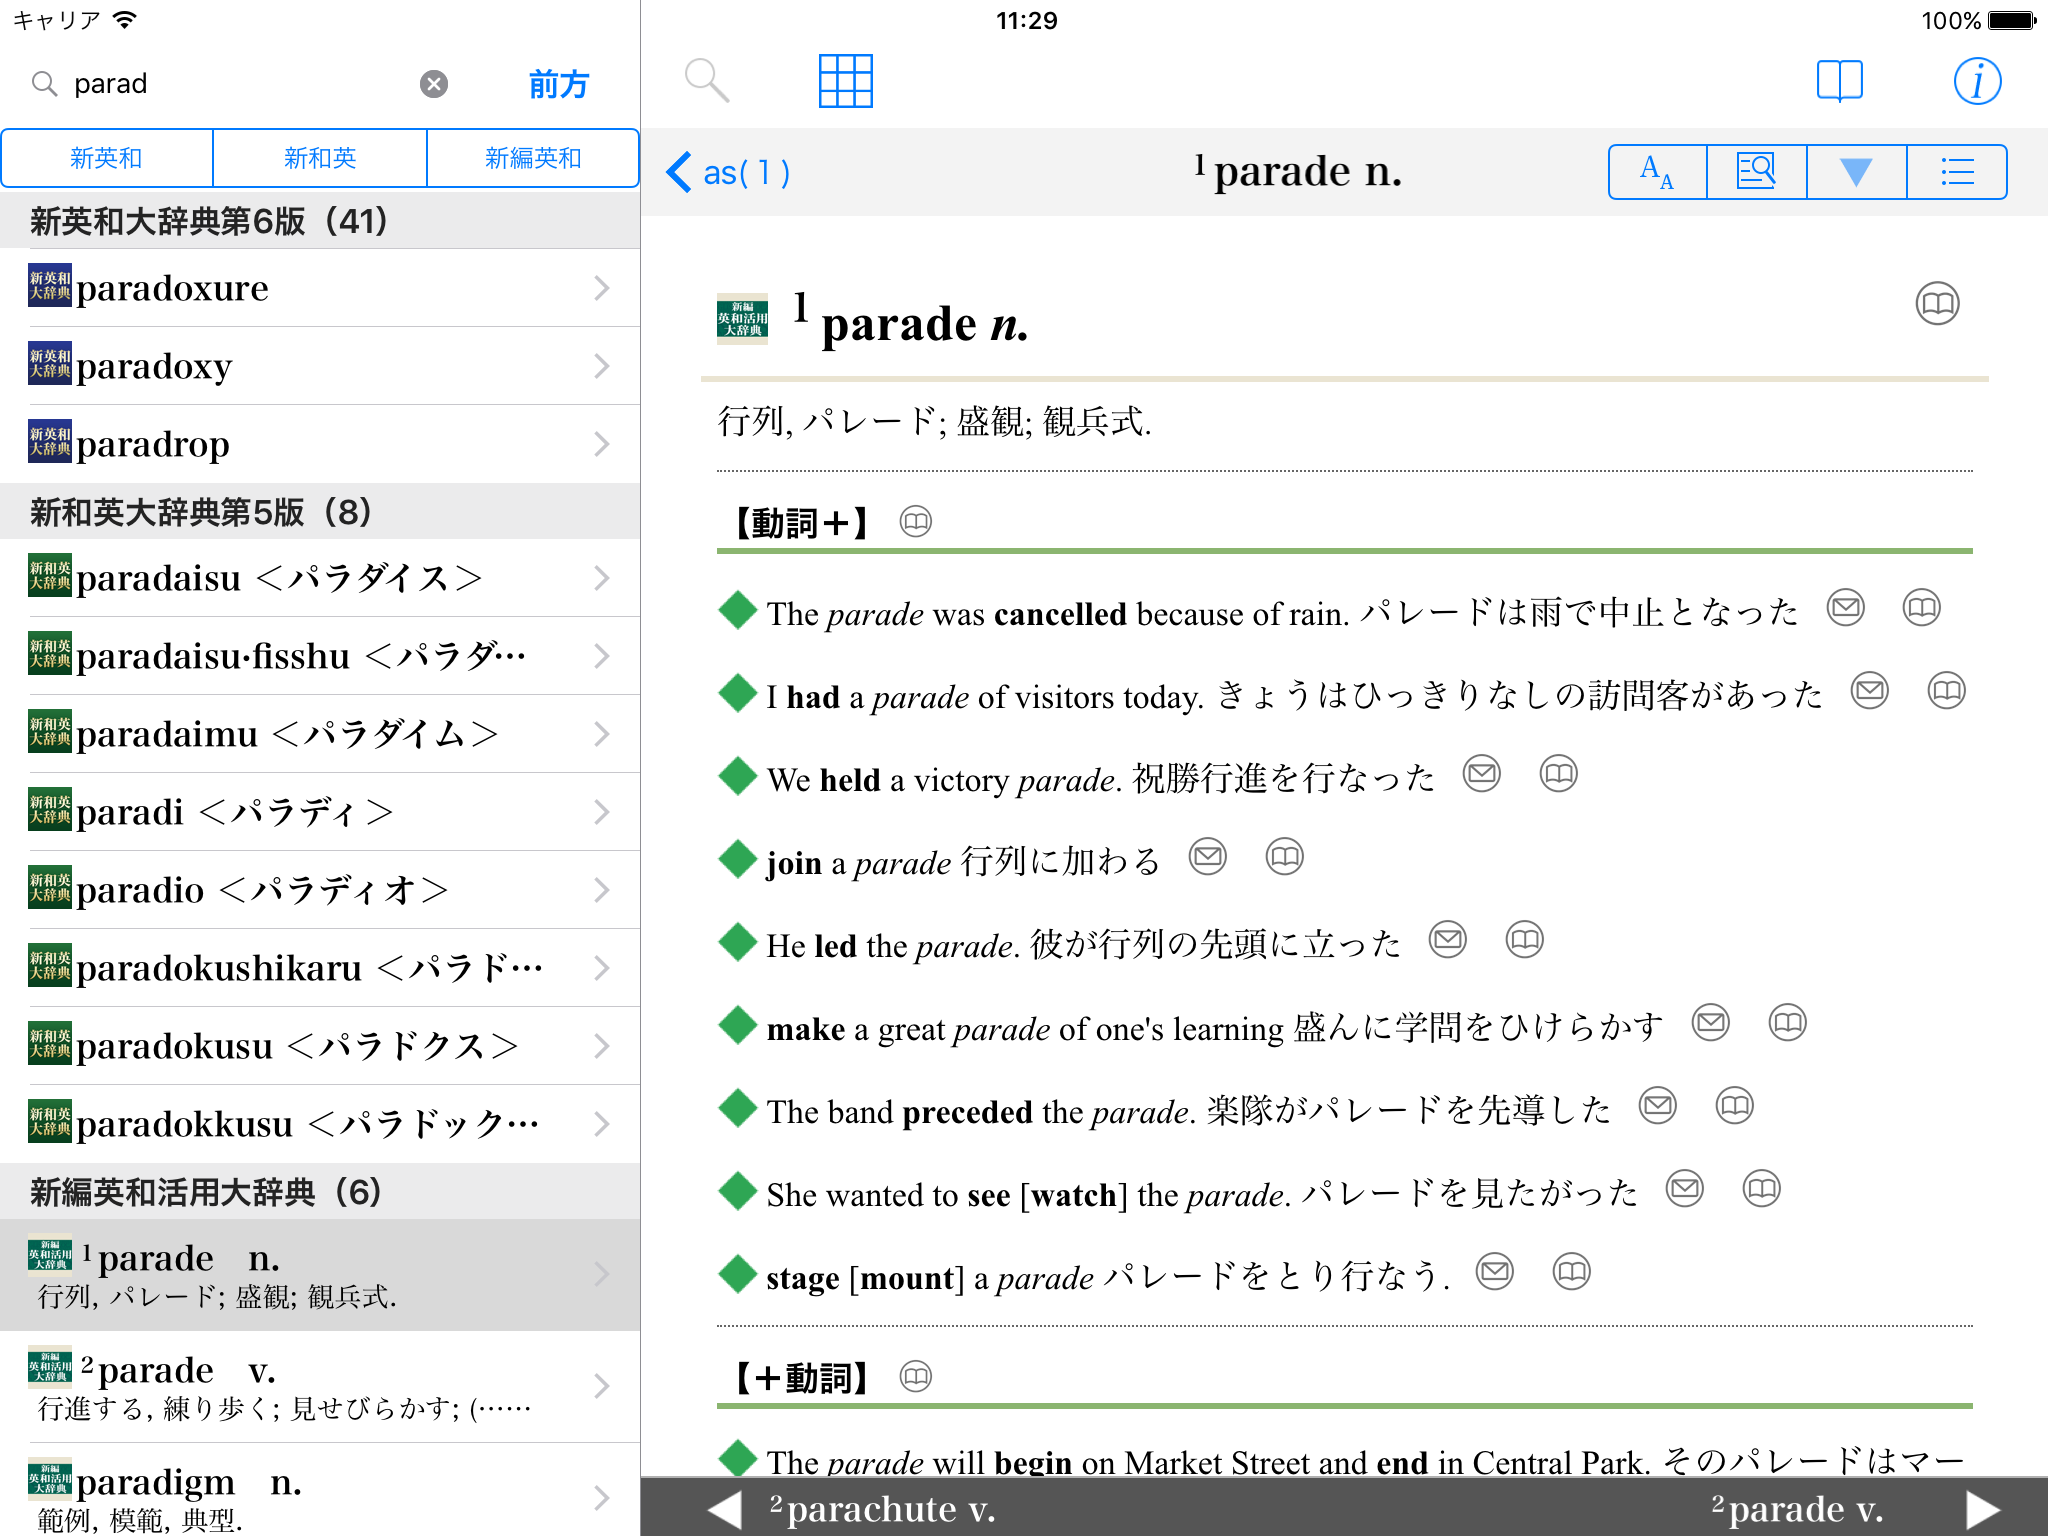Tap the search-in-page icon

click(1756, 172)
